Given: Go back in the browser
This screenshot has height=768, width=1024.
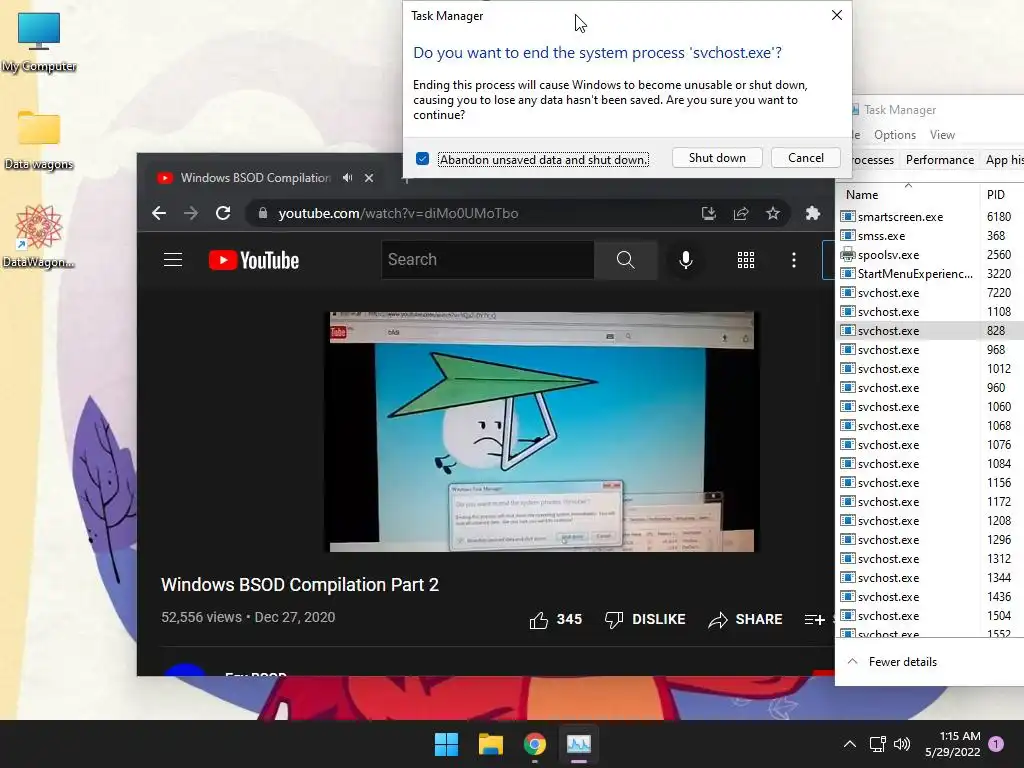Looking at the screenshot, I should click(x=159, y=213).
